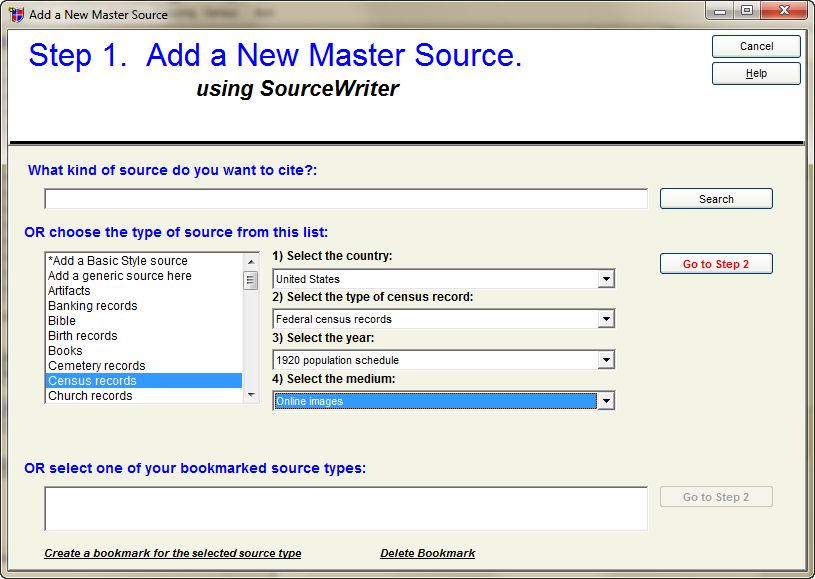
Task: Maximize the dialog window
Action: (x=747, y=11)
